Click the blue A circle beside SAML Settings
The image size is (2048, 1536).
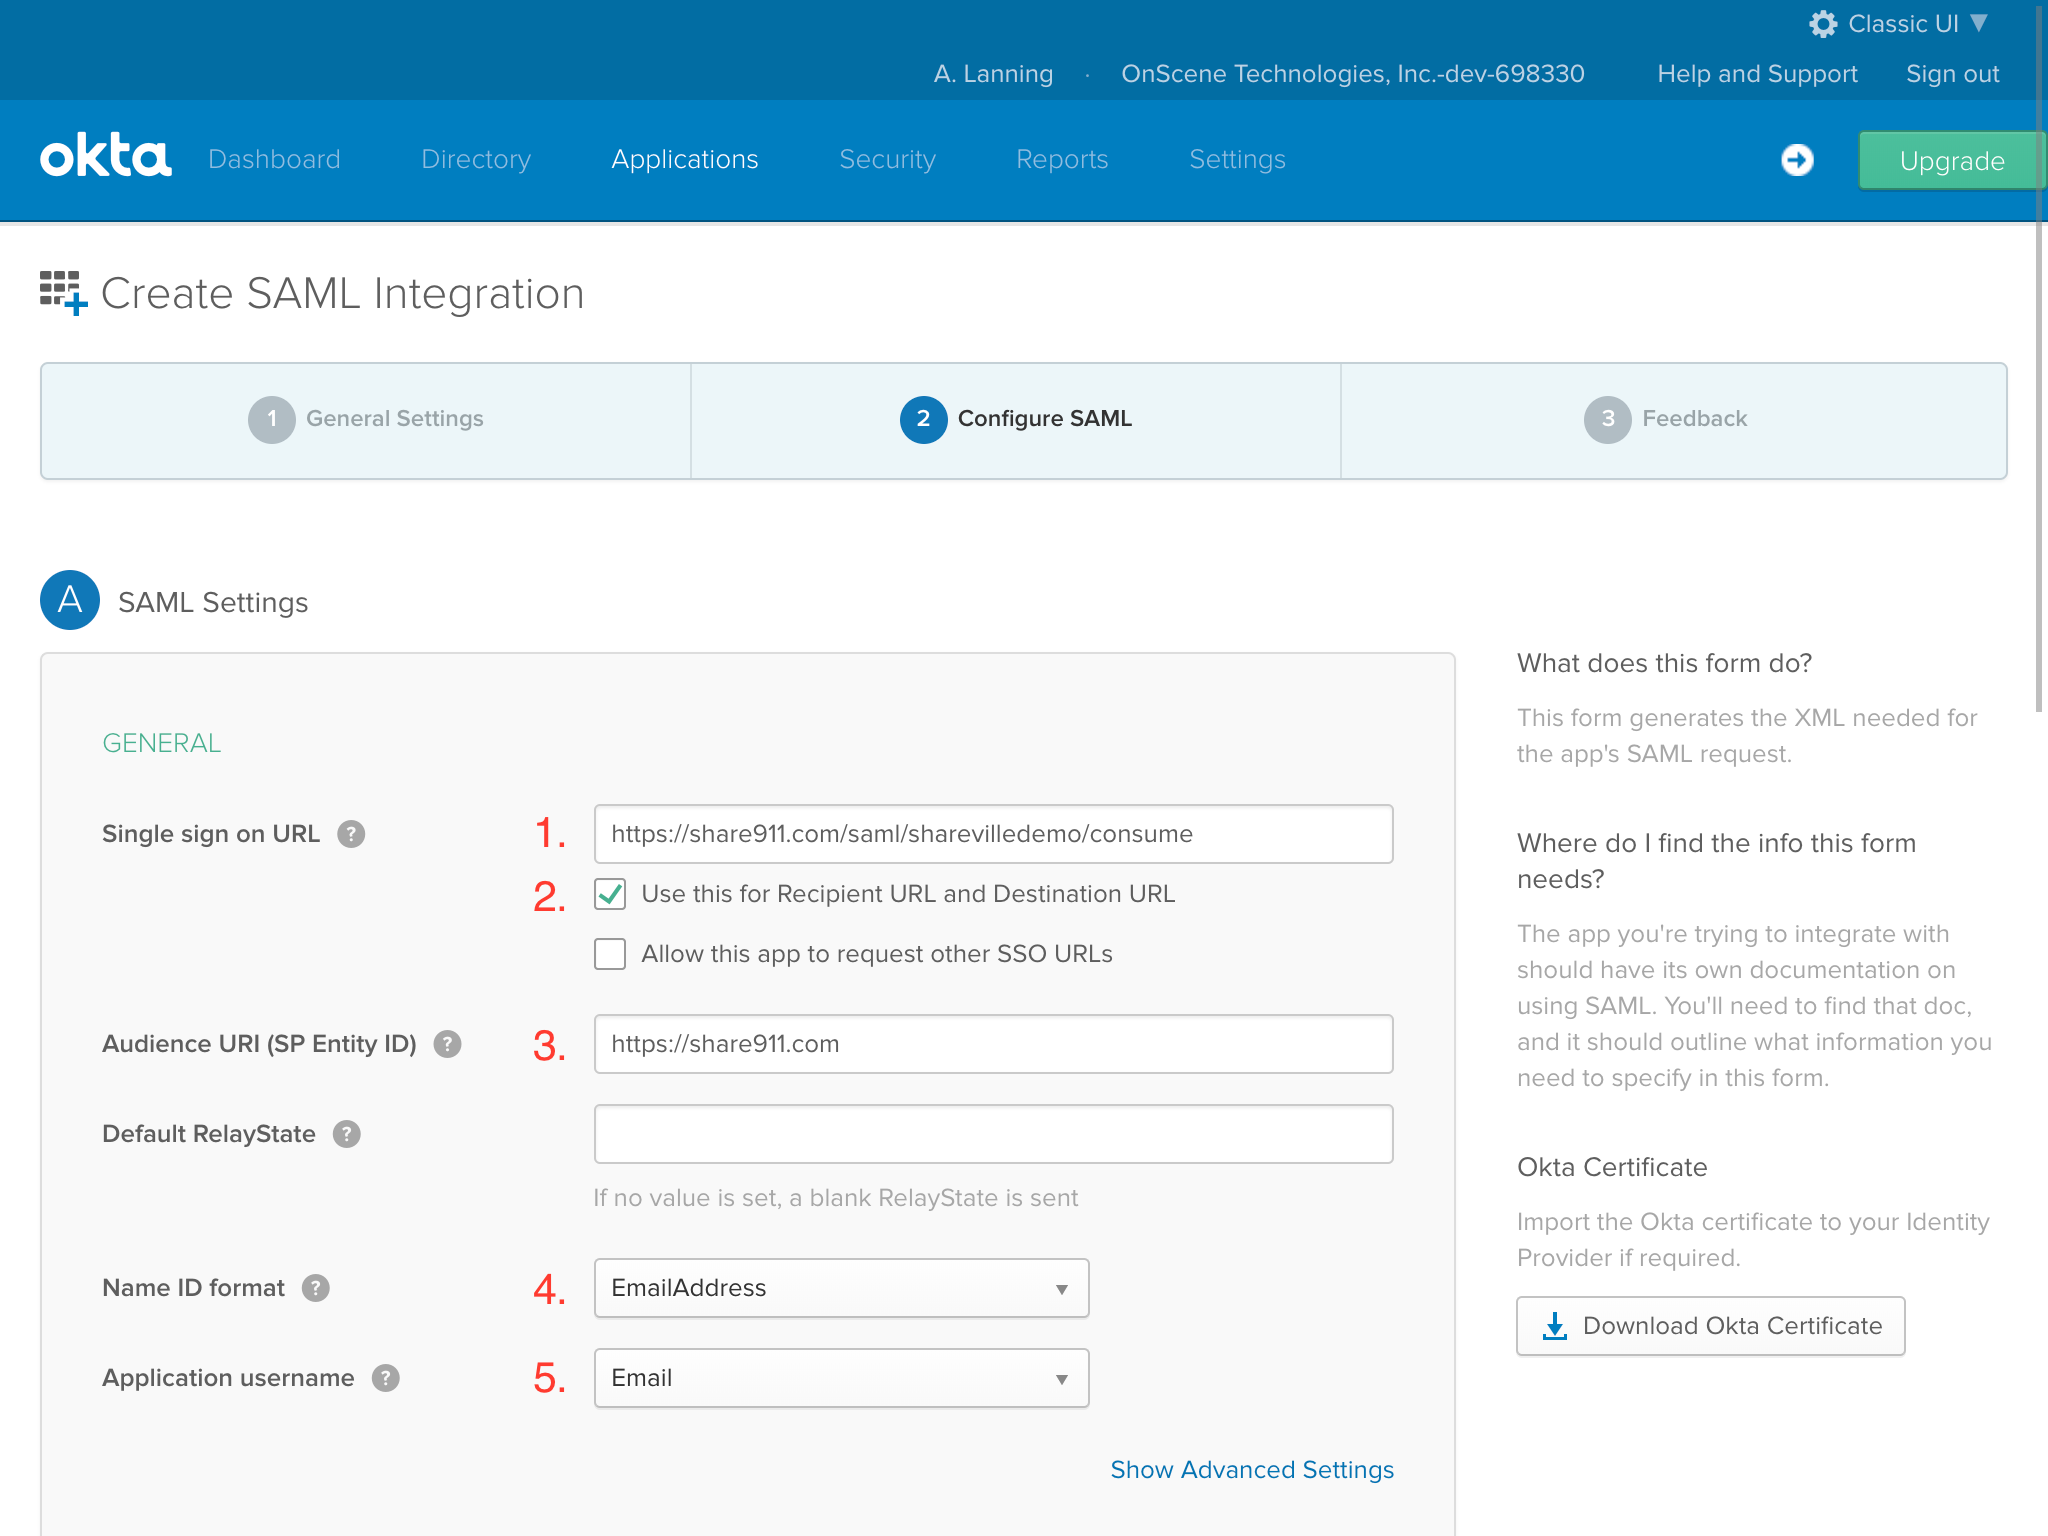(x=69, y=600)
